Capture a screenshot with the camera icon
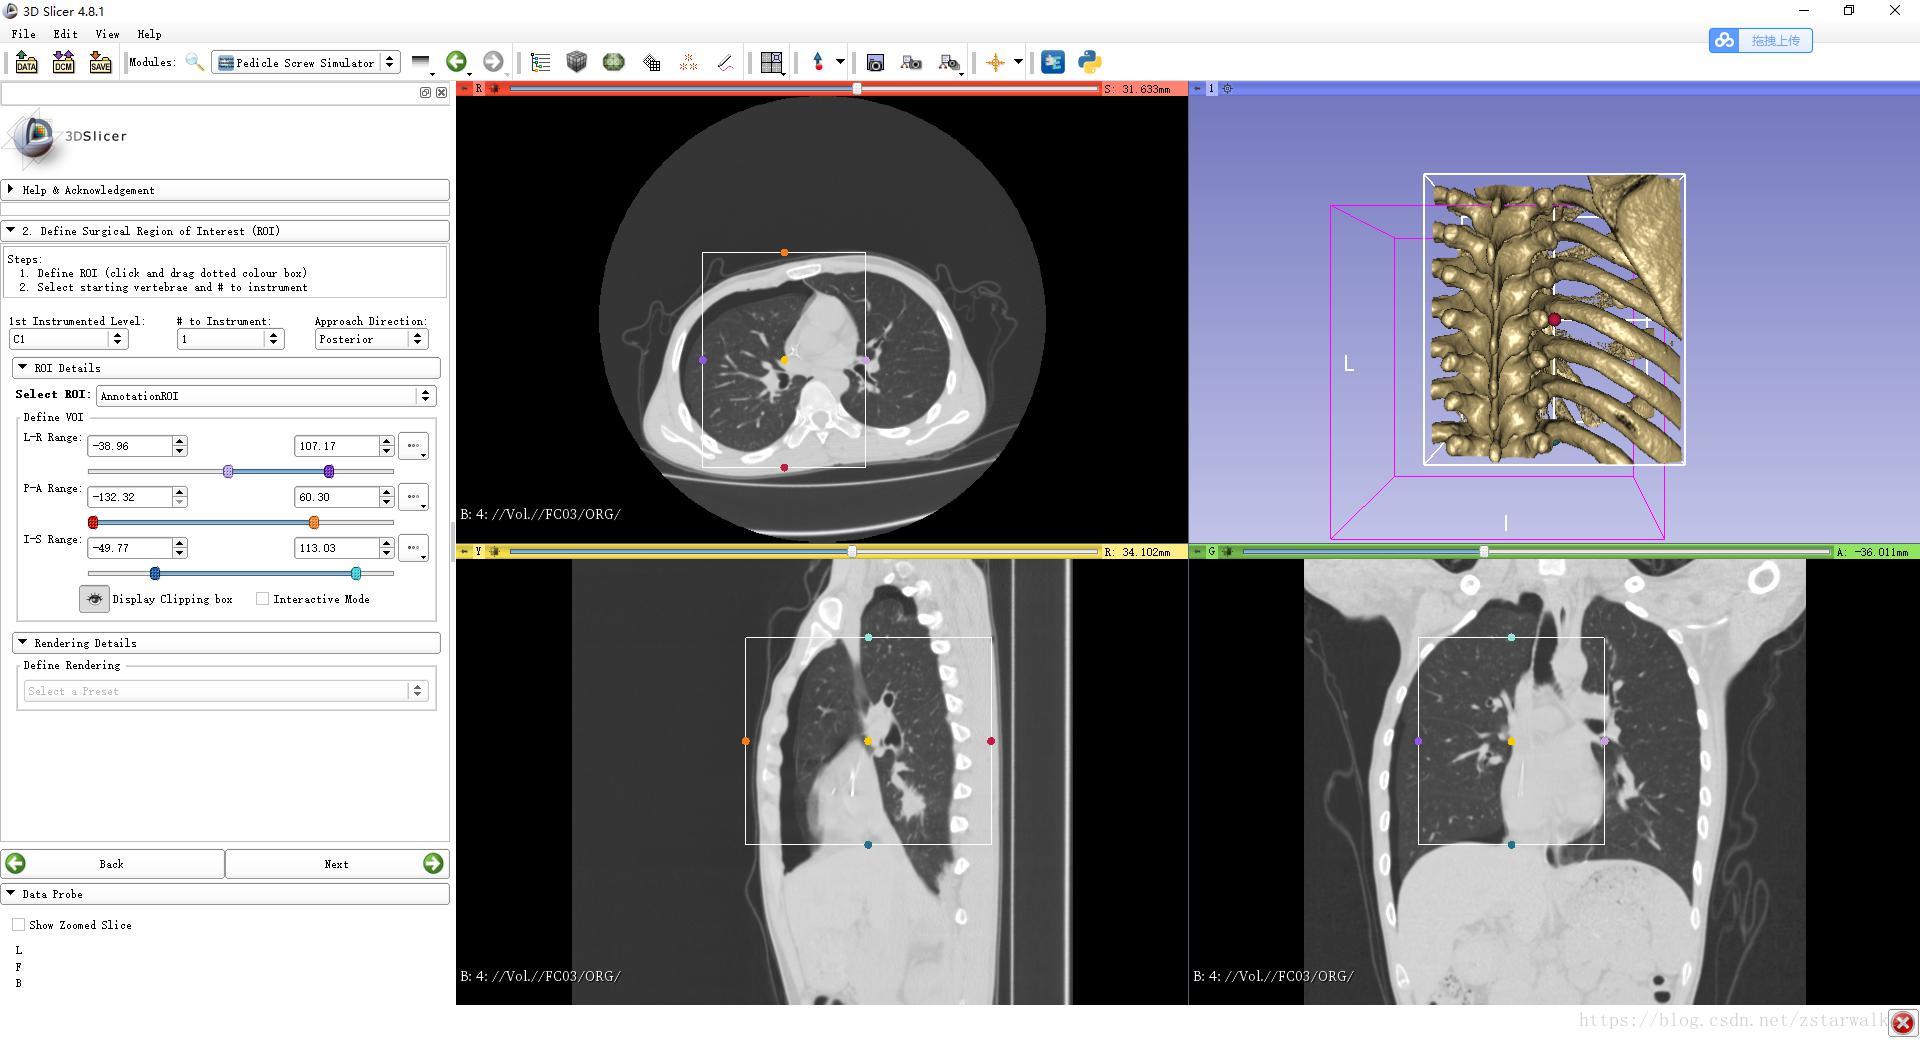The image size is (1920, 1040). [875, 62]
